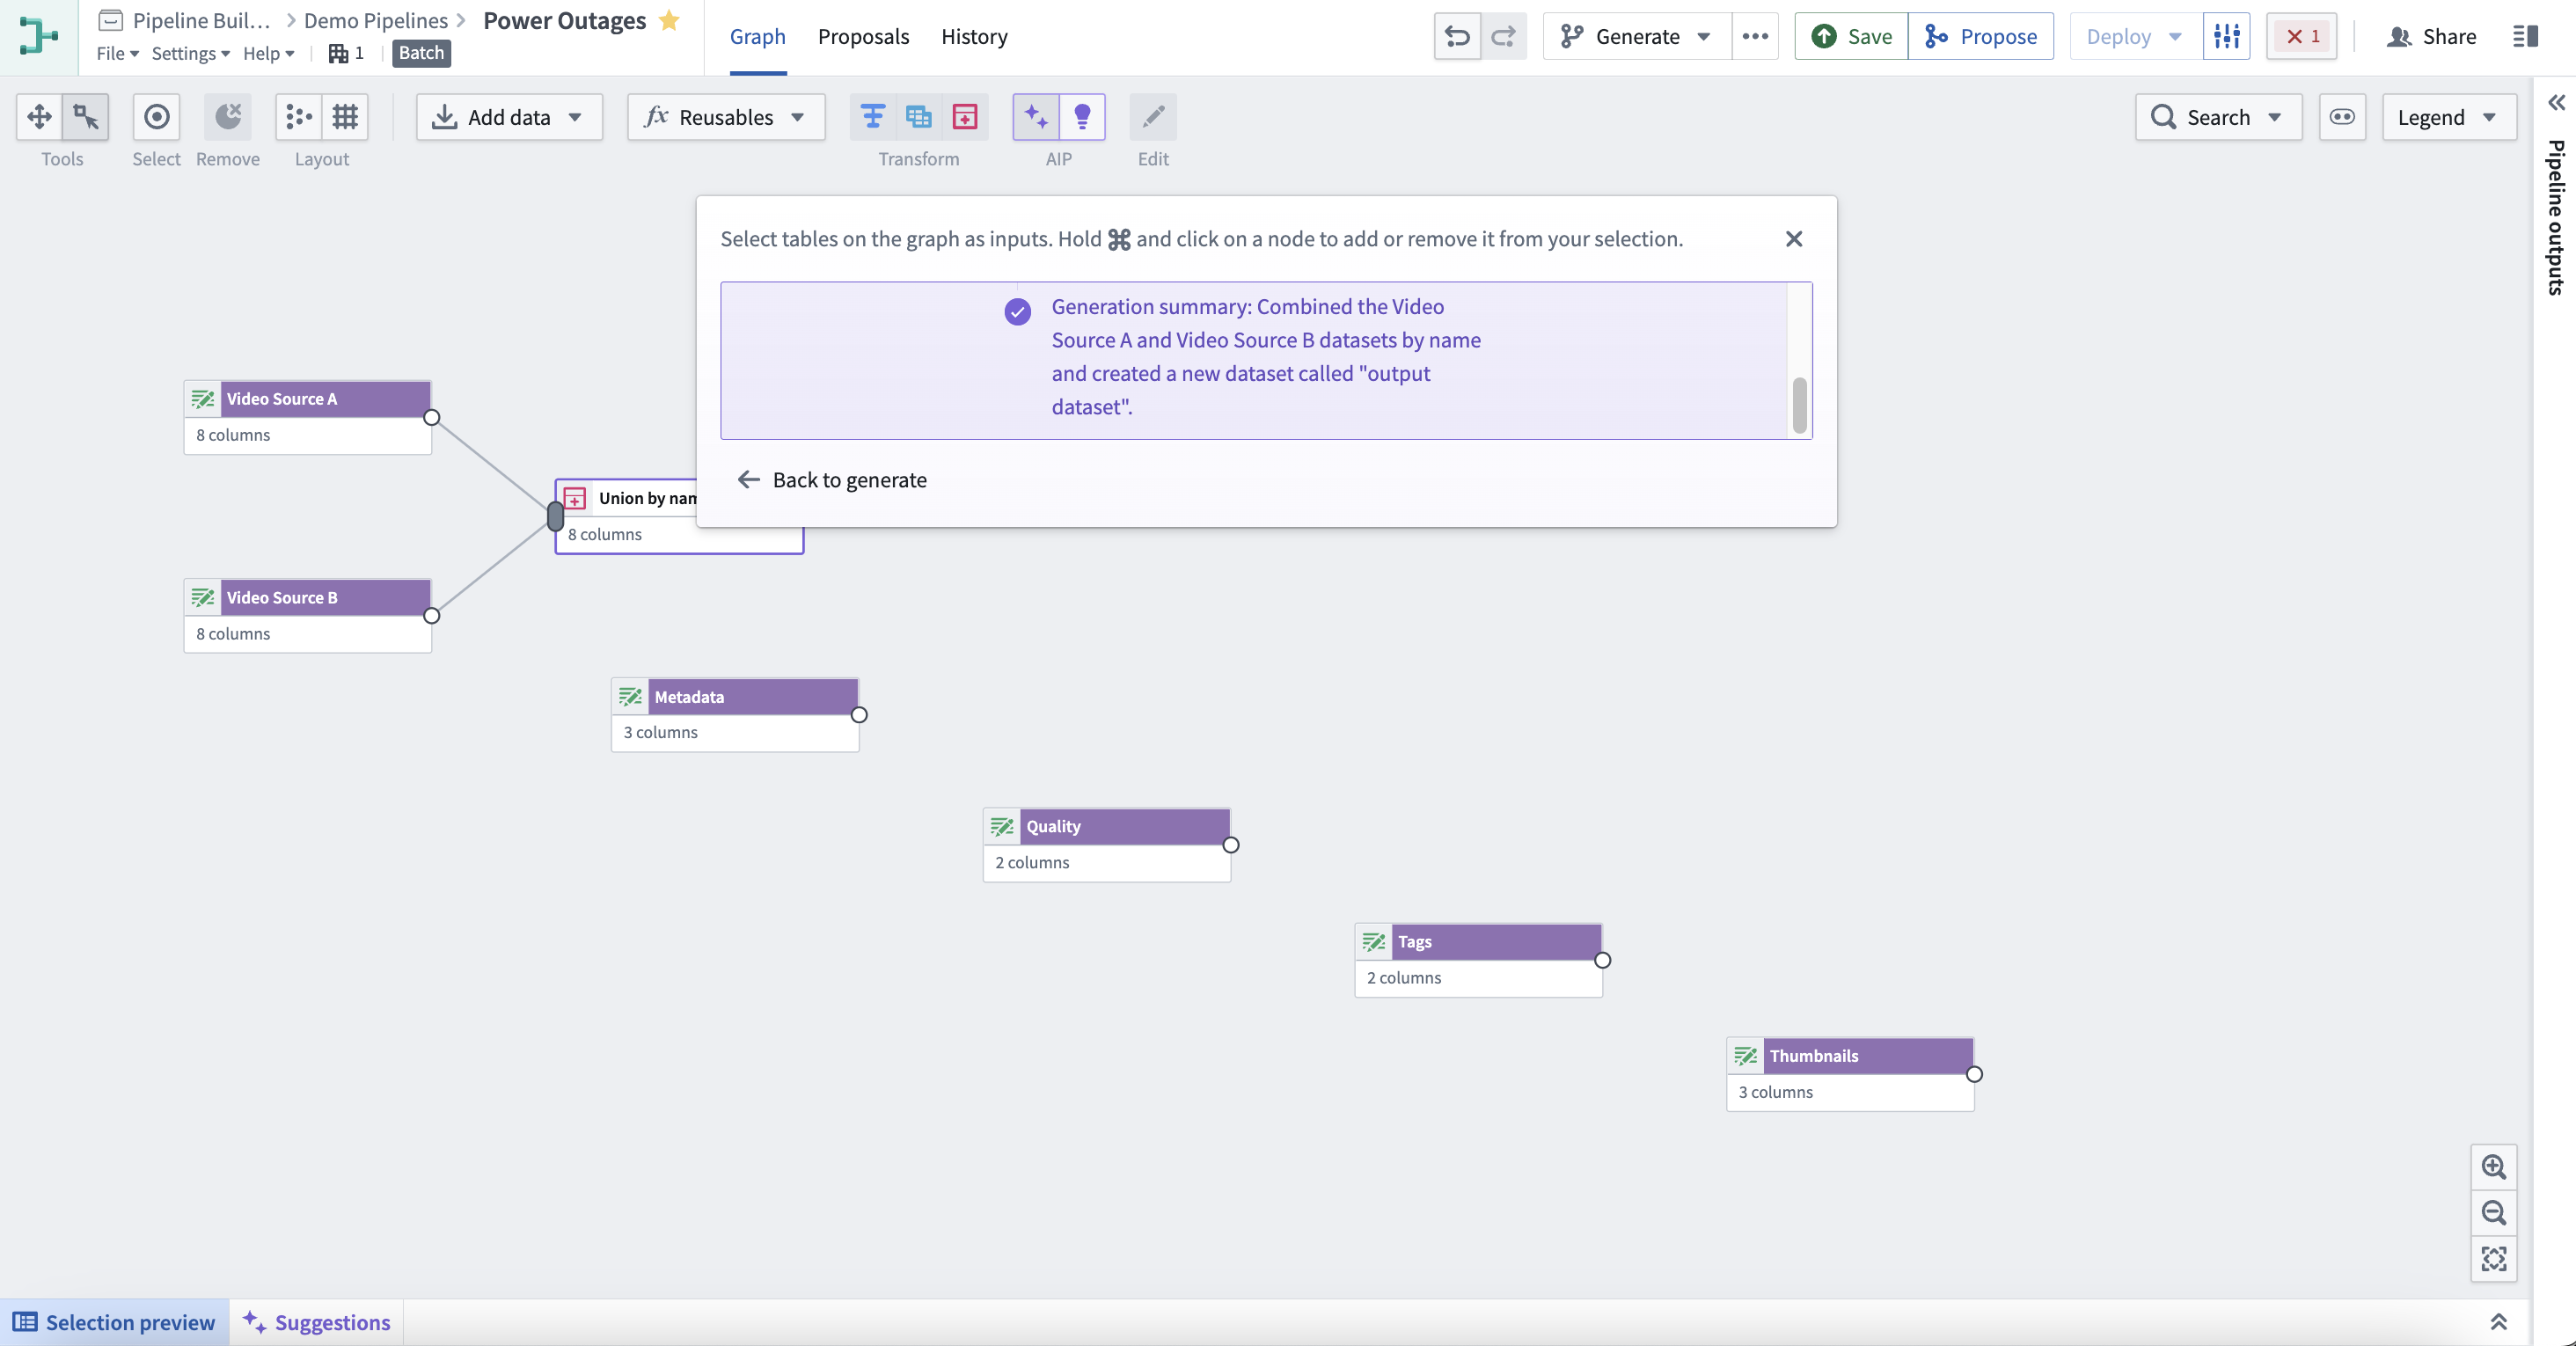Open the Settings menu
Viewport: 2576px width, 1346px height.
190,53
